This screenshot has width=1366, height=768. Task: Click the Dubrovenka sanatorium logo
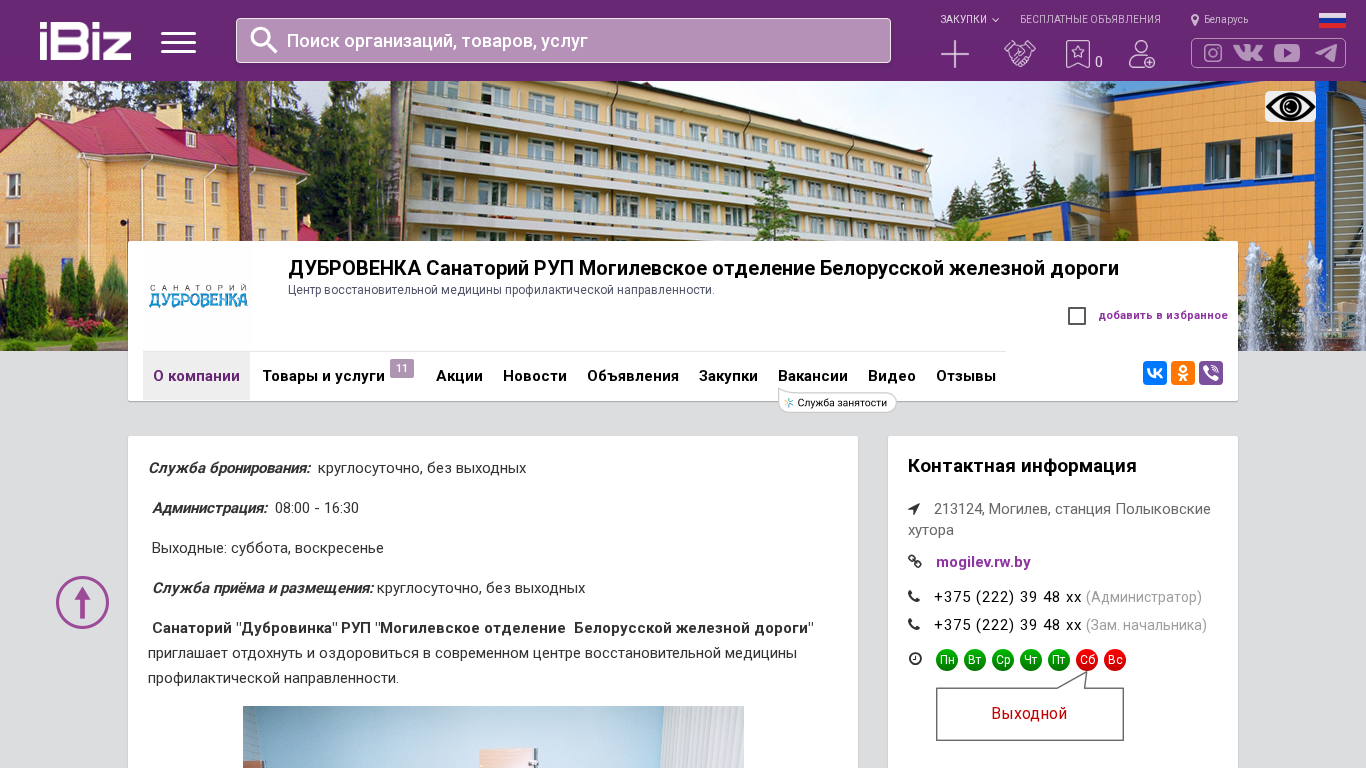tap(198, 296)
